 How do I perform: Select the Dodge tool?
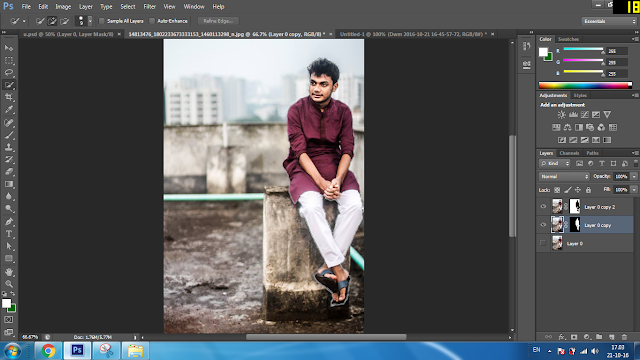pyautogui.click(x=9, y=209)
